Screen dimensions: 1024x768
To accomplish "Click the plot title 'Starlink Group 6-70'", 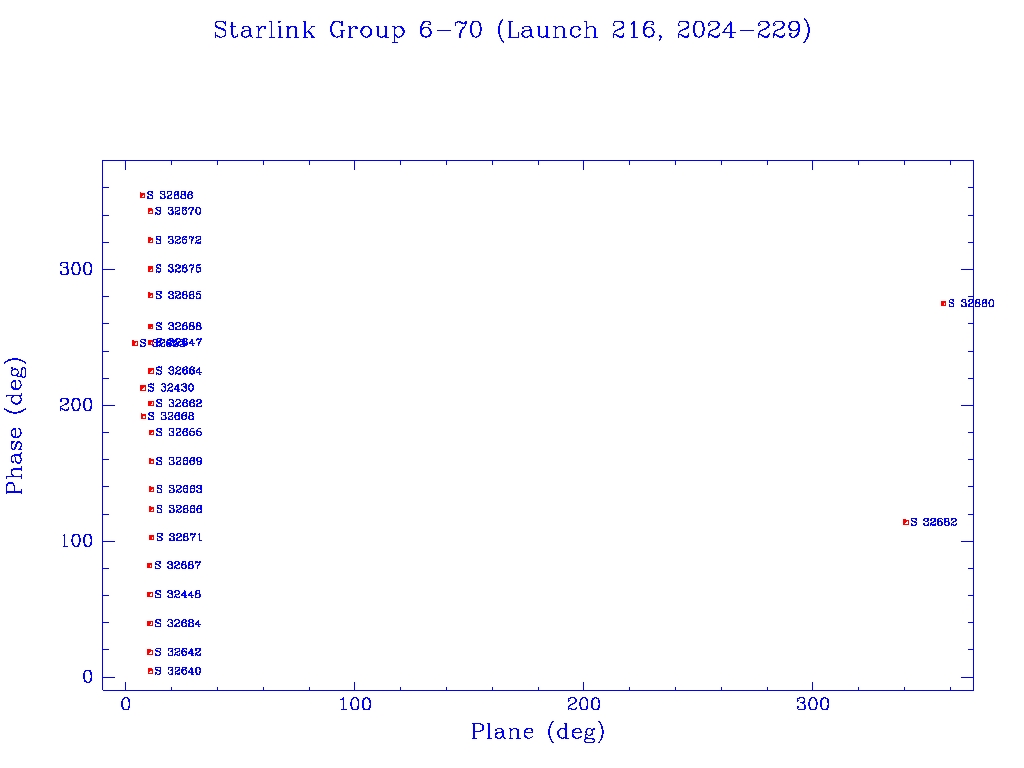I will pos(347,30).
